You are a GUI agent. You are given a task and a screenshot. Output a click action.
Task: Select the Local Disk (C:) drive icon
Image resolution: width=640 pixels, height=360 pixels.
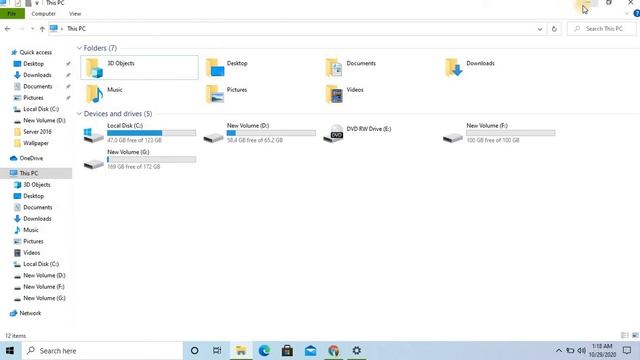coord(93,135)
